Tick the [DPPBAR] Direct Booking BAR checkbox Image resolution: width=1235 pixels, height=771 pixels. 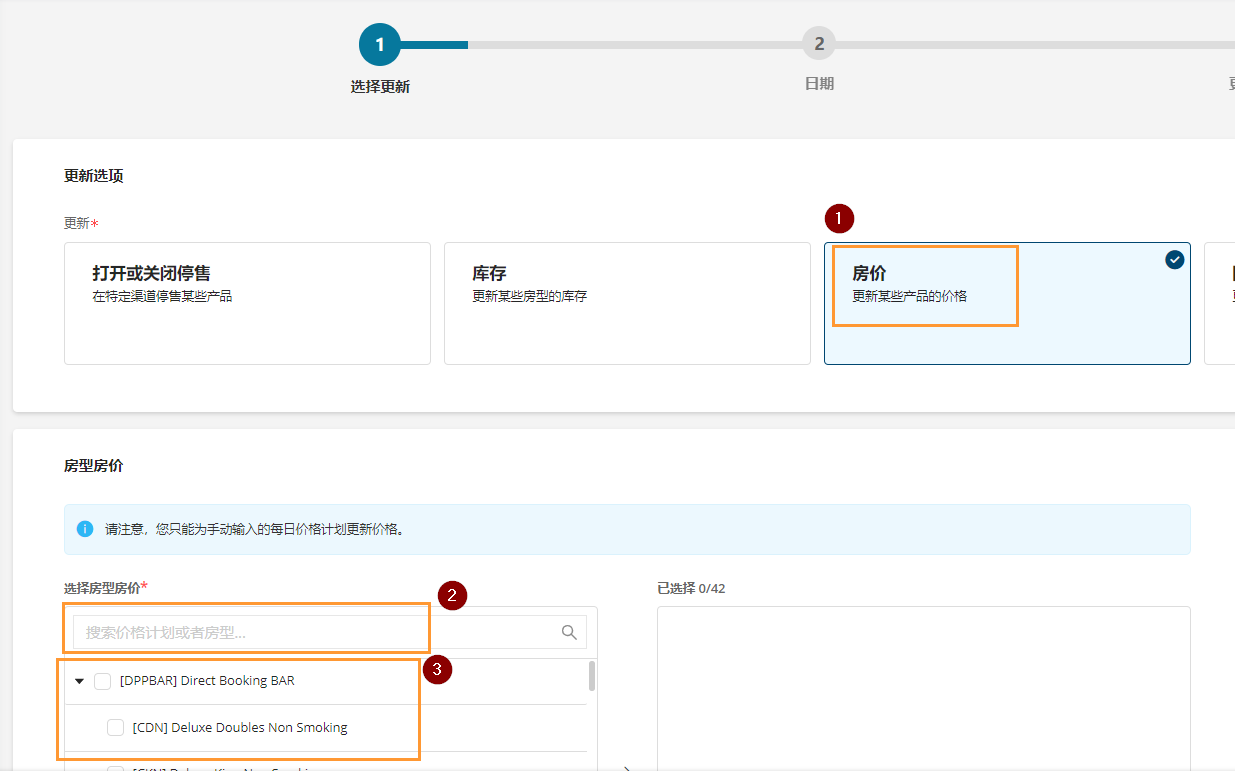pos(102,681)
